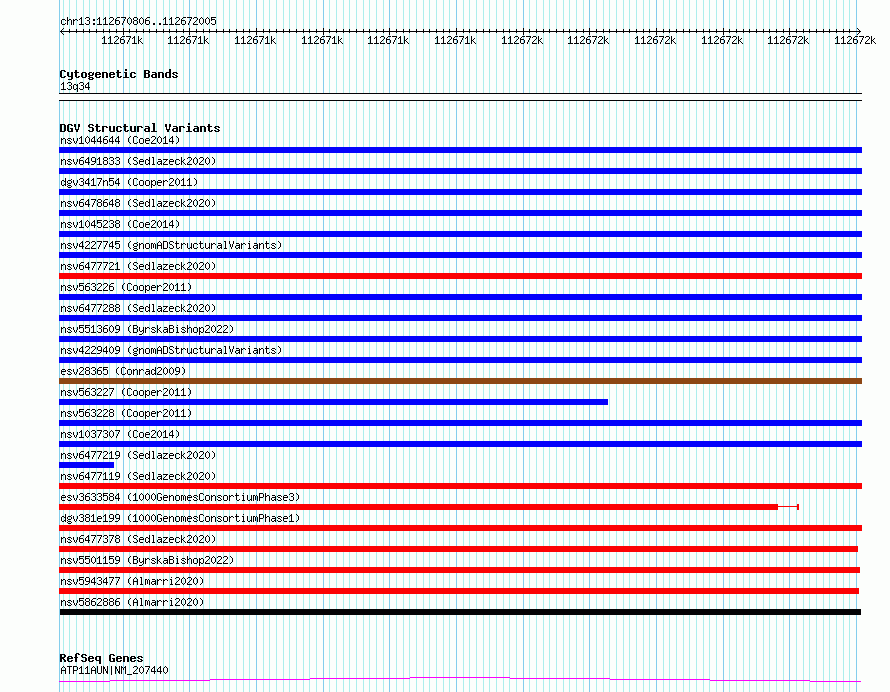The width and height of the screenshot is (890, 692).
Task: Open nsv6477119 (Sedlazeck2020) label
Action: pos(138,476)
